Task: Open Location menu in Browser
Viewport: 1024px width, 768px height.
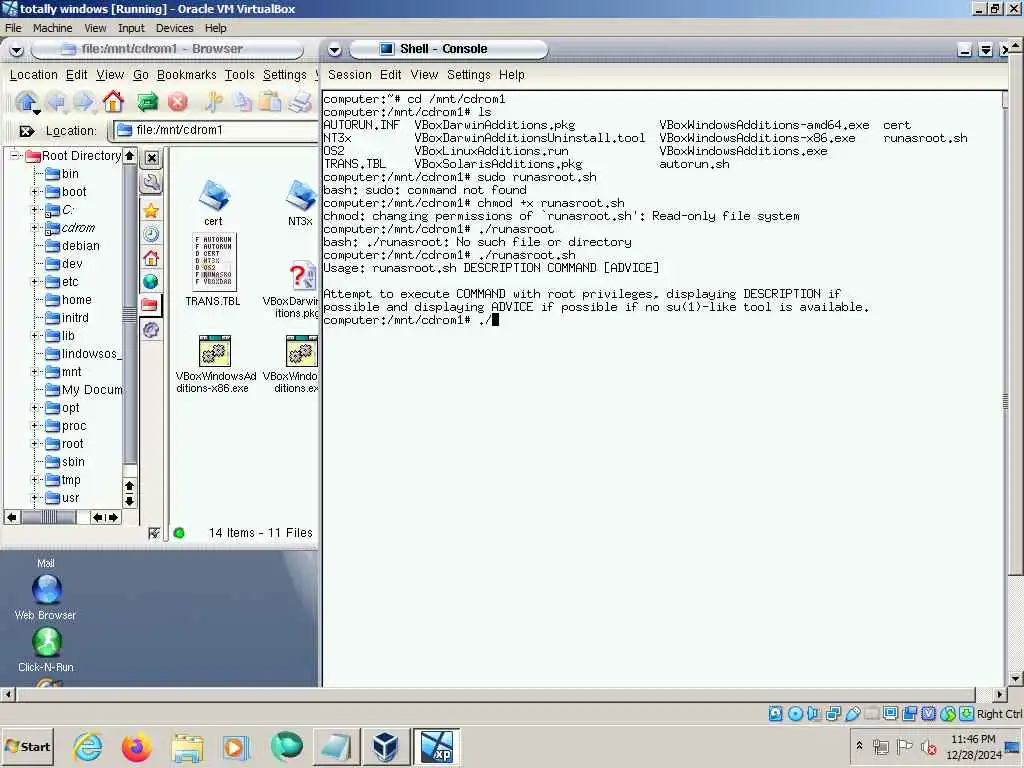Action: click(x=33, y=75)
